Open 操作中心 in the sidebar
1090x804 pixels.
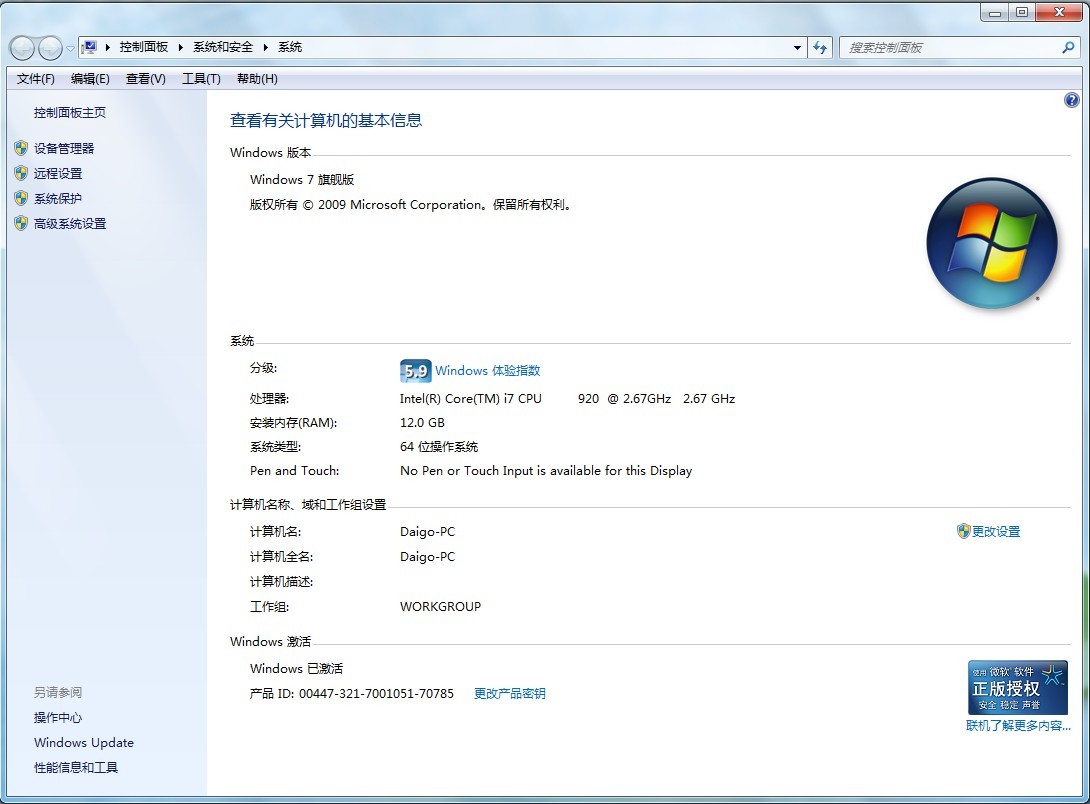pyautogui.click(x=58, y=718)
